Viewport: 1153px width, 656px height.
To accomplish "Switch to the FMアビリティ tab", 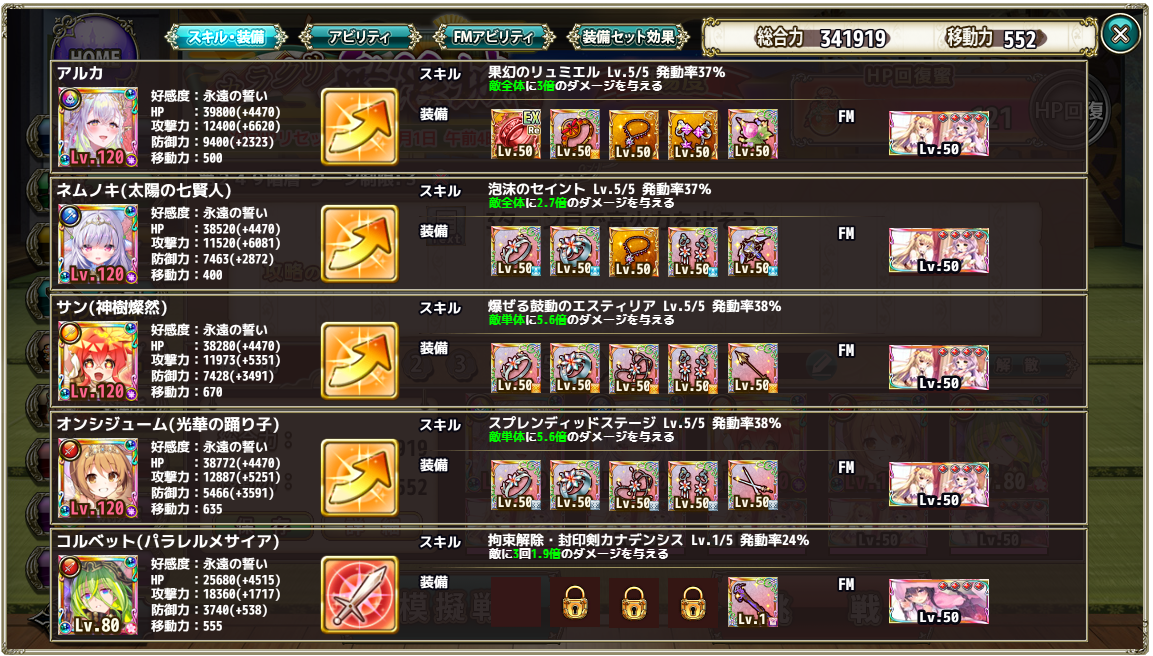I will click(493, 37).
